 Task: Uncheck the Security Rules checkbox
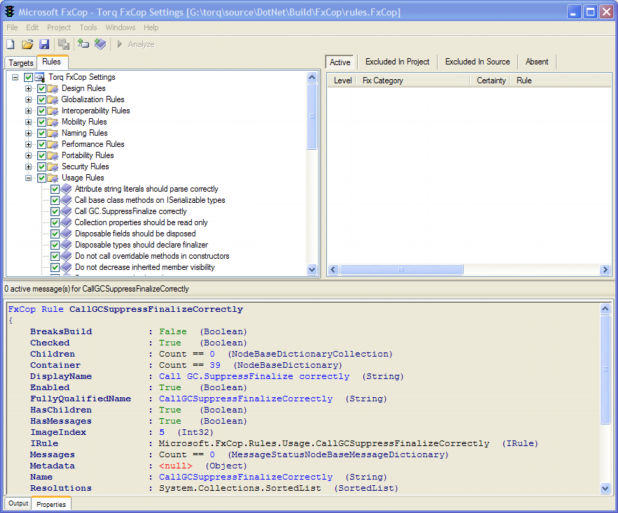(42, 166)
